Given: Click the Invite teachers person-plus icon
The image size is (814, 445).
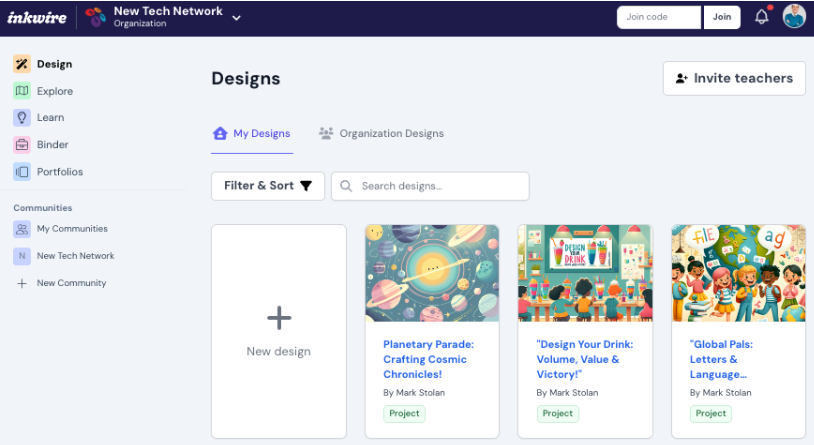Looking at the screenshot, I should tap(681, 78).
